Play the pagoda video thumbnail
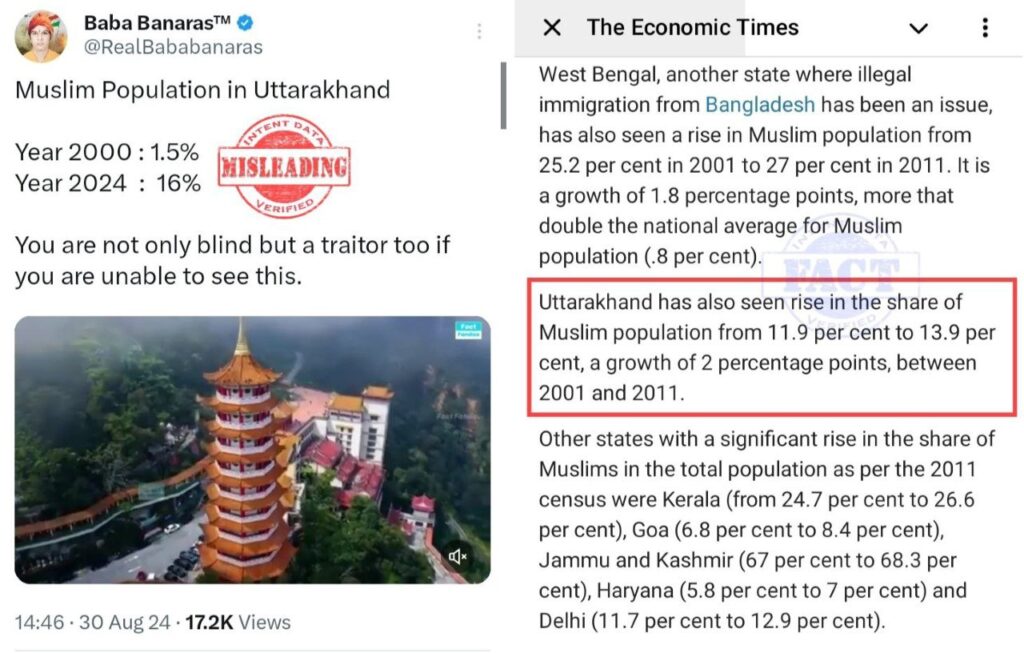The image size is (1024, 653). 252,450
